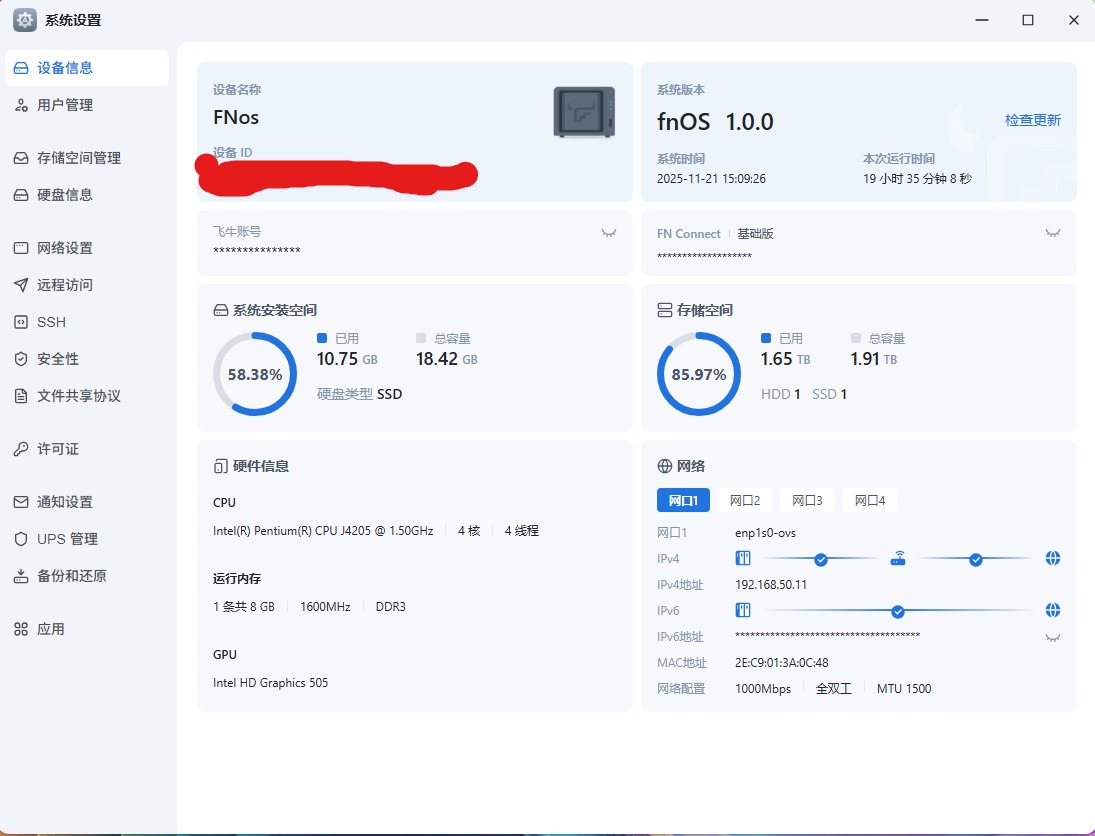Click the 备份和还原 icon
This screenshot has height=836, width=1095.
(21, 576)
